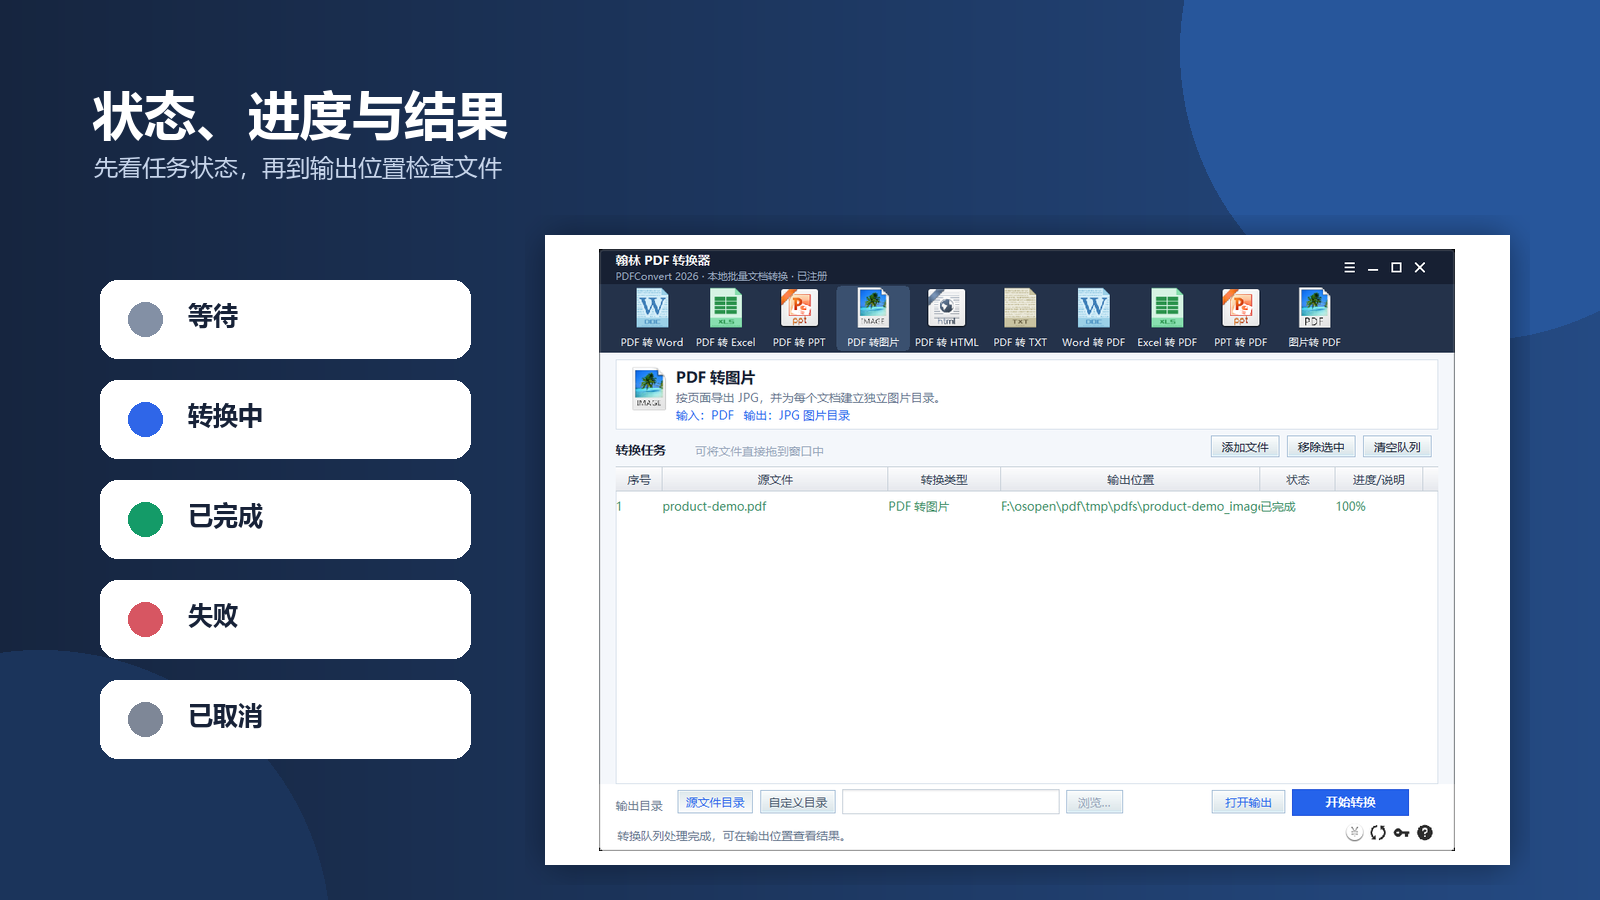Activate the PDF 转图片 toolbar icon

[873, 318]
